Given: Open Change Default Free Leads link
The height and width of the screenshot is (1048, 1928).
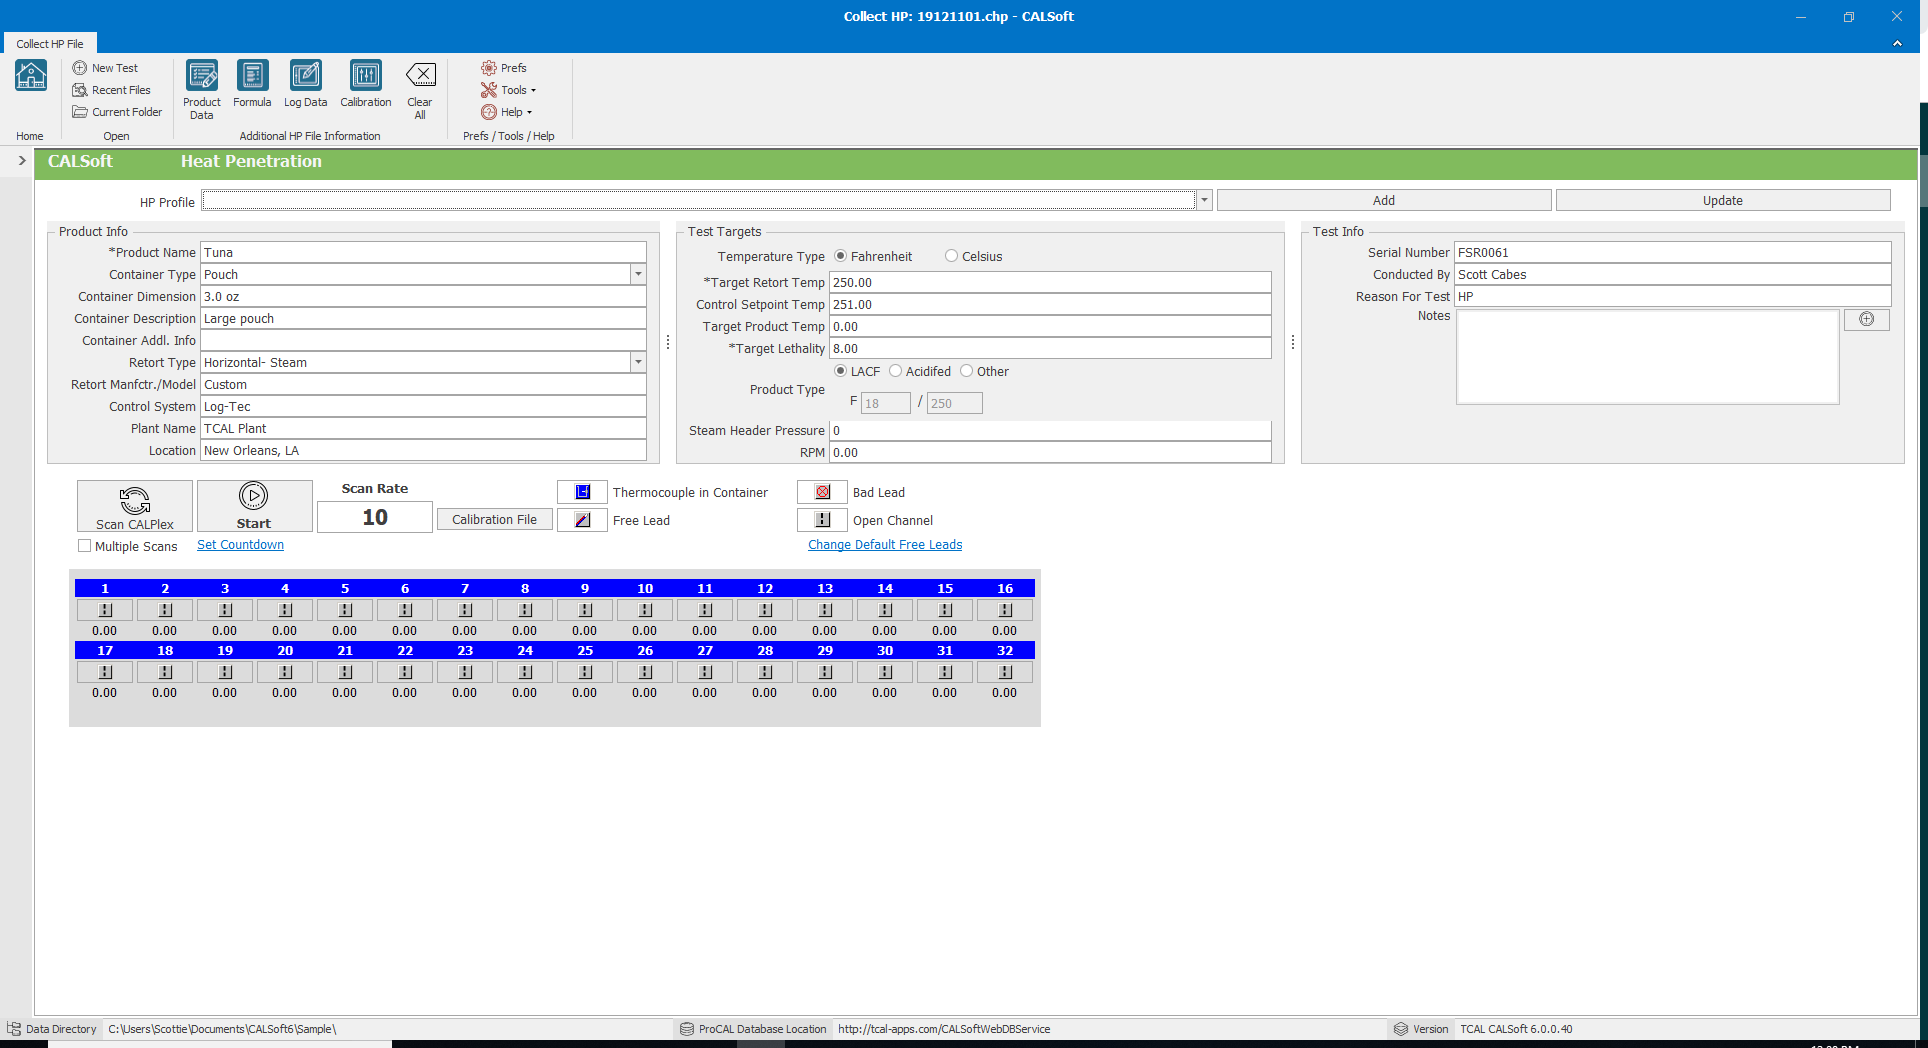Looking at the screenshot, I should pyautogui.click(x=885, y=545).
